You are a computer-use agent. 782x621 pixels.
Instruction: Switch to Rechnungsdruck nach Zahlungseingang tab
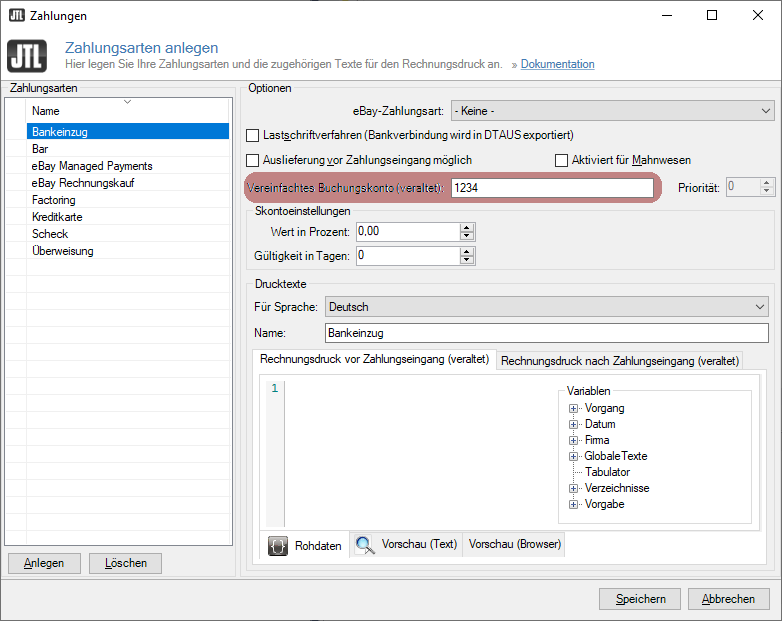620,361
